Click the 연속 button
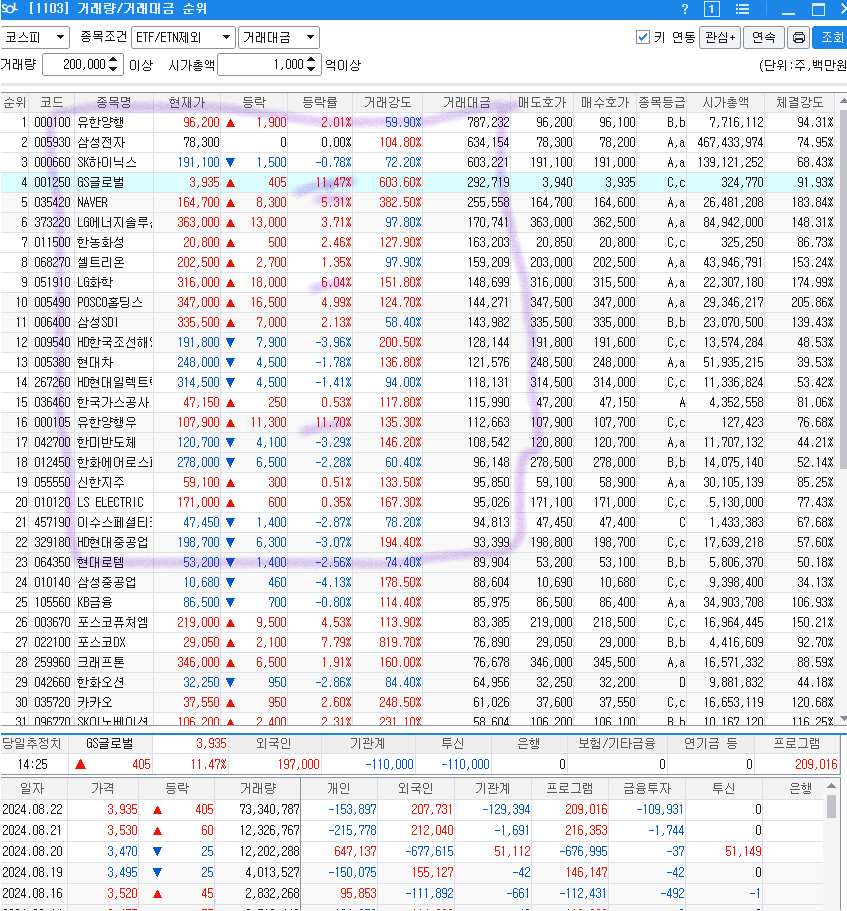 click(x=763, y=38)
